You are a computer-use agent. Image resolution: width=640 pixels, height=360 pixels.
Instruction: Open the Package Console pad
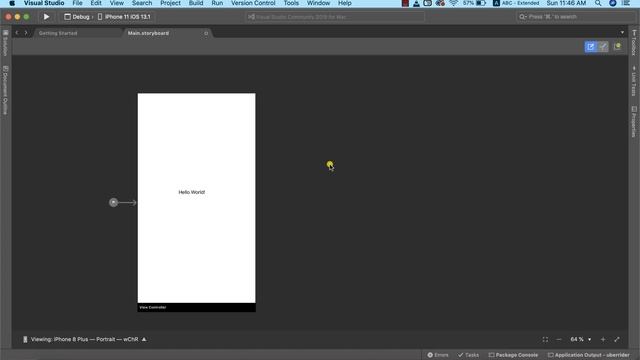[513, 355]
